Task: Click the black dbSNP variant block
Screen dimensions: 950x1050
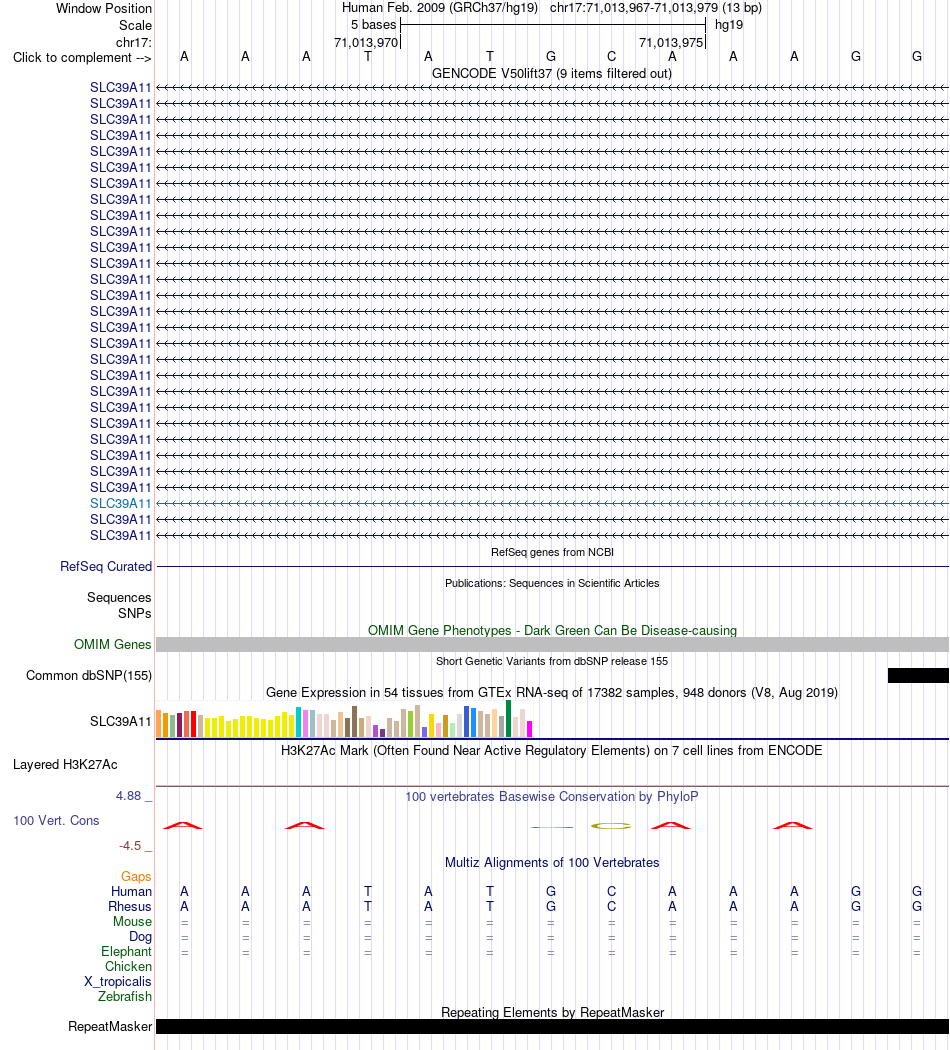Action: 918,675
